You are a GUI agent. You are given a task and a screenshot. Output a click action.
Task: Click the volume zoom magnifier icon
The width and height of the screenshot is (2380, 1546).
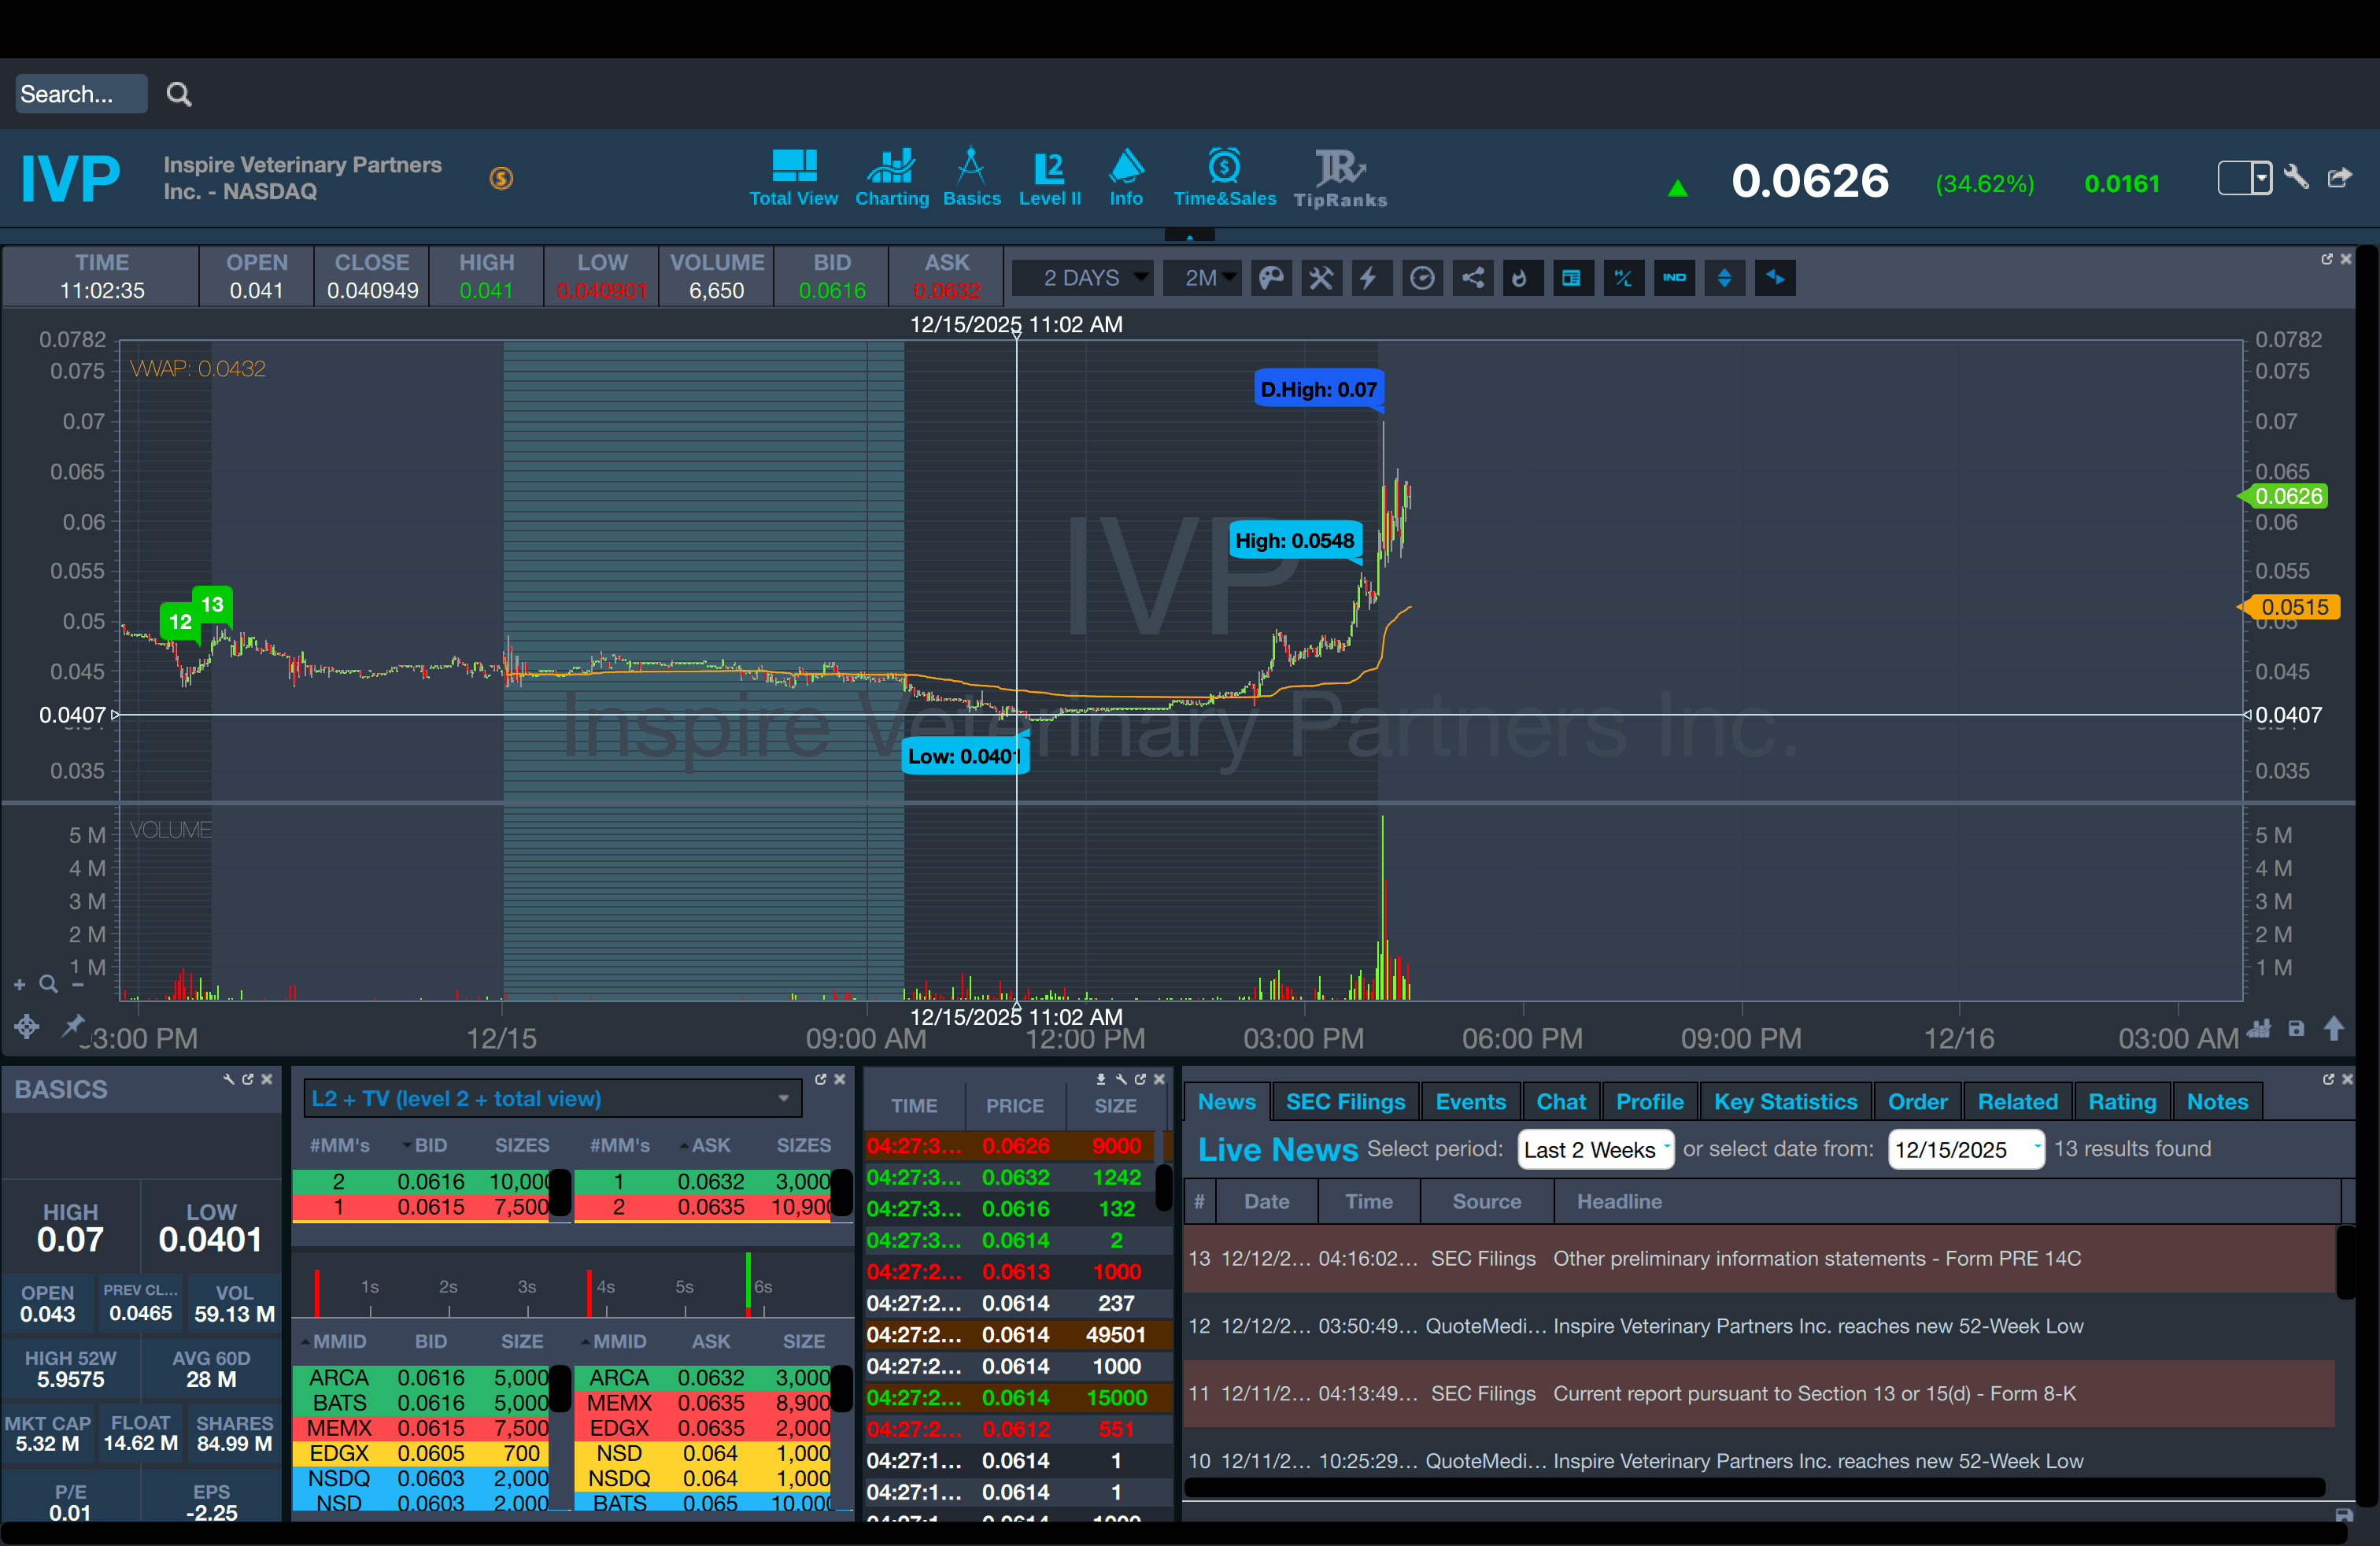pyautogui.click(x=48, y=985)
